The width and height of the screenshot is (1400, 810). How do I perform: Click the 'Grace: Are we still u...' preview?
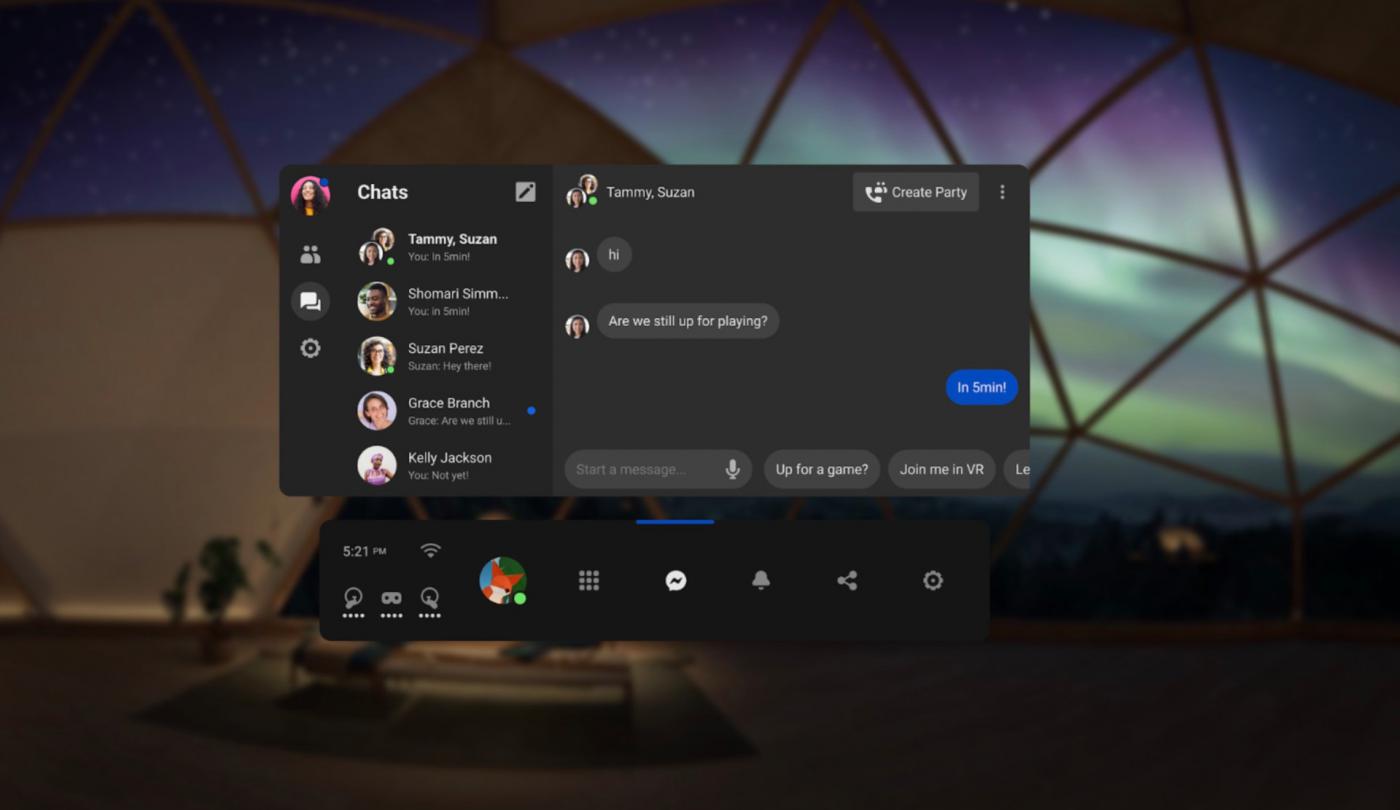(x=459, y=421)
